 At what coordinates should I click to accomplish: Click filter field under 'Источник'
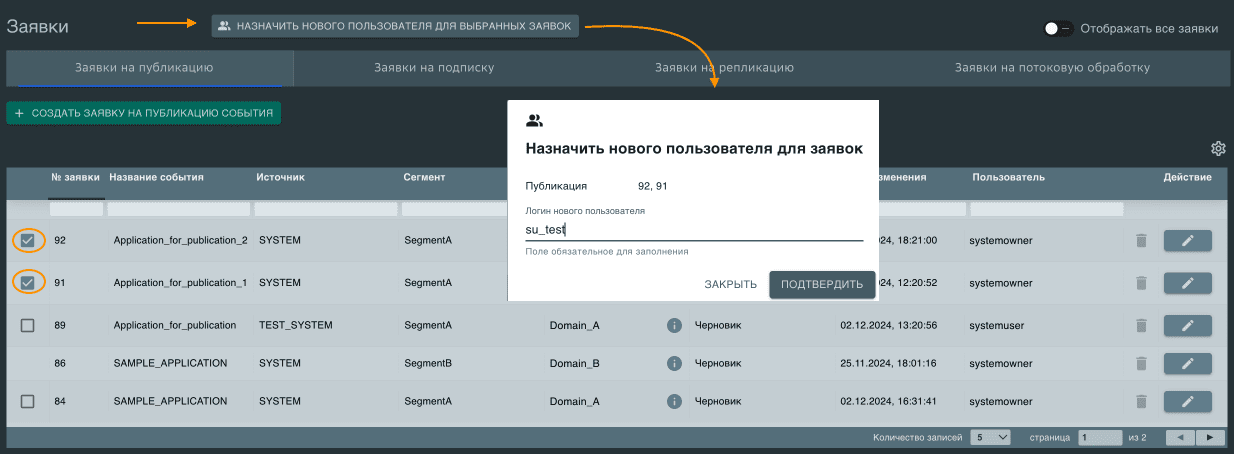(x=325, y=209)
